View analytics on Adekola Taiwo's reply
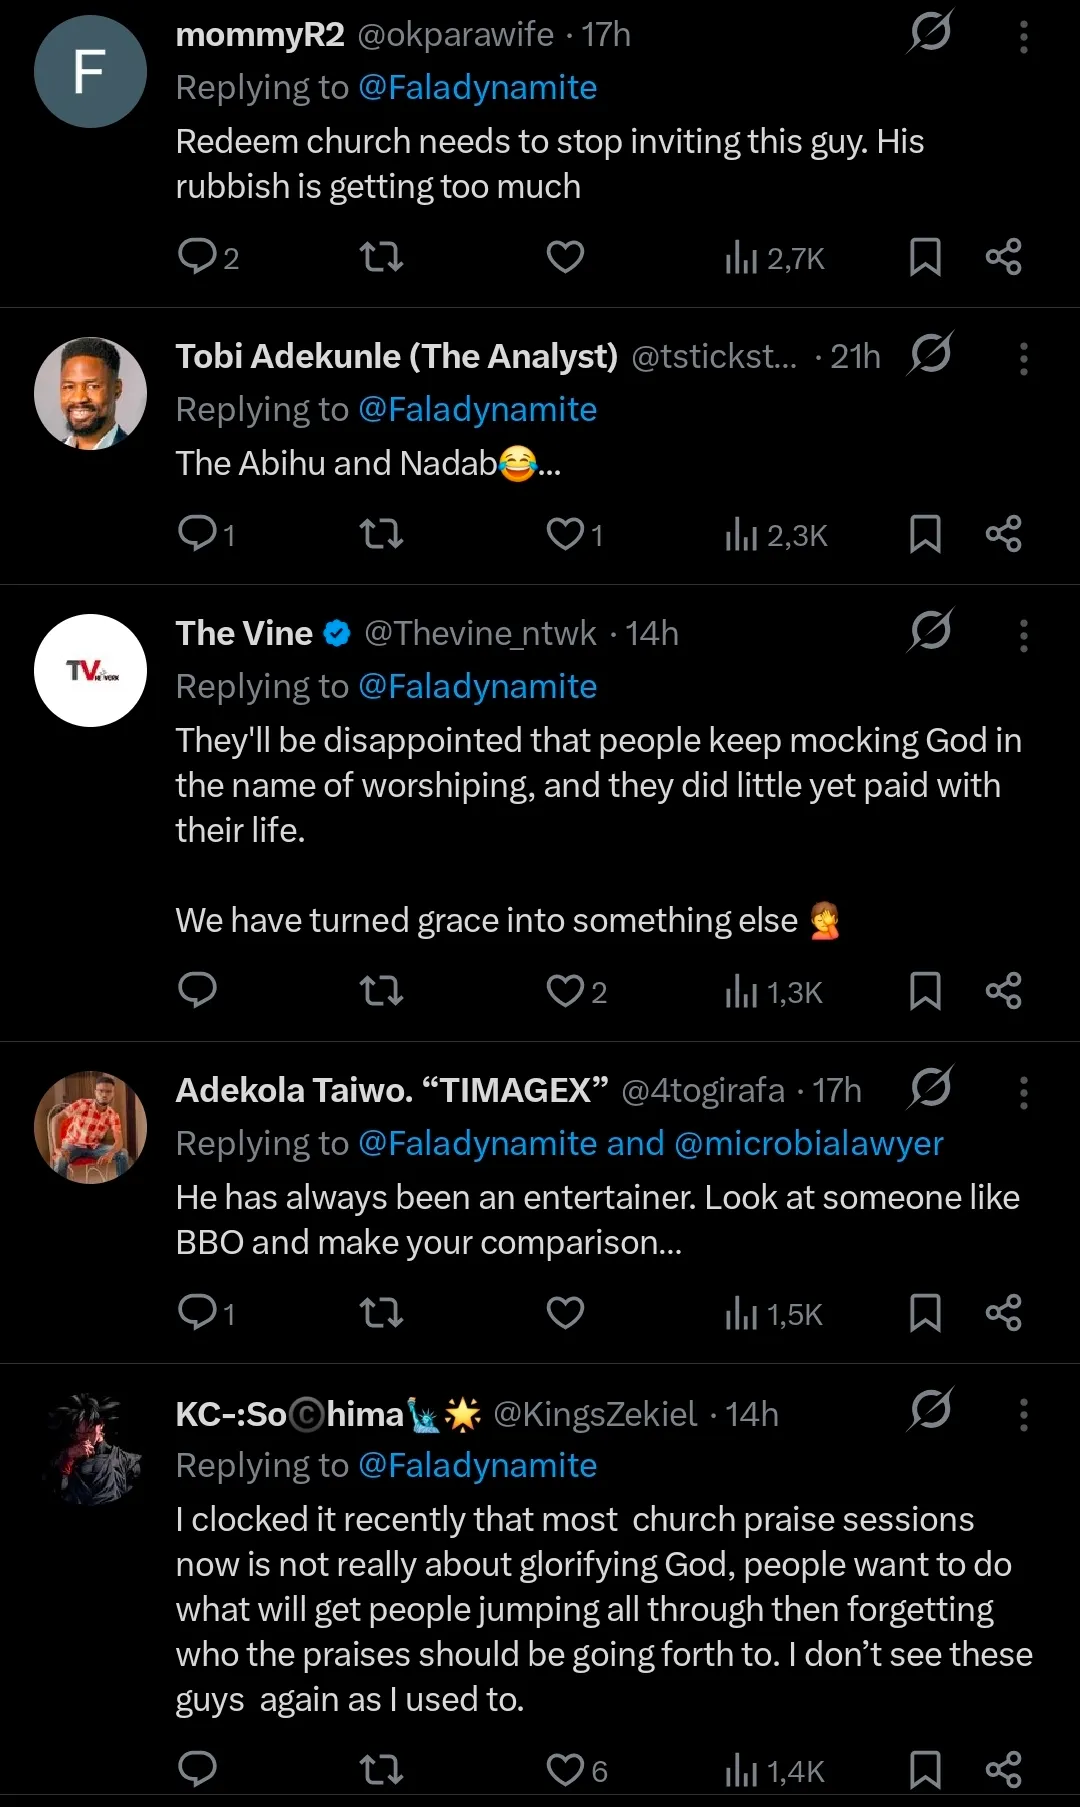Screen dimensions: 1080x1807 [773, 1313]
